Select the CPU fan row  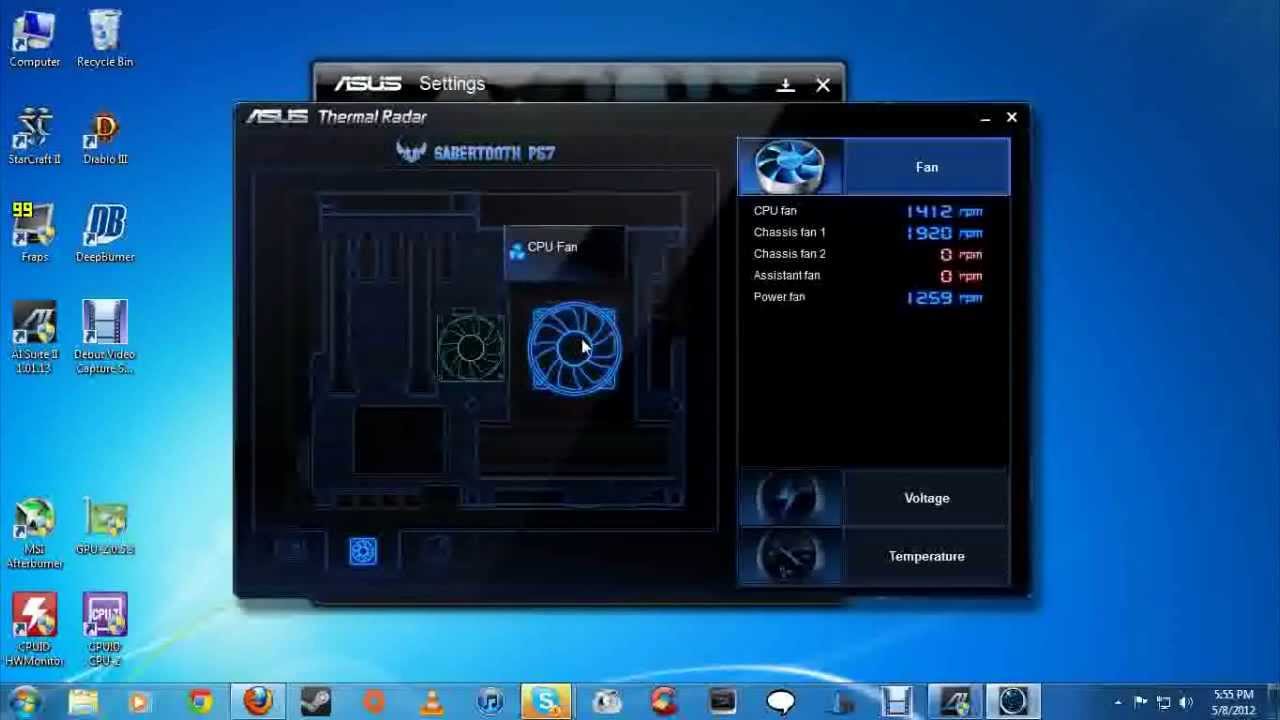click(868, 211)
